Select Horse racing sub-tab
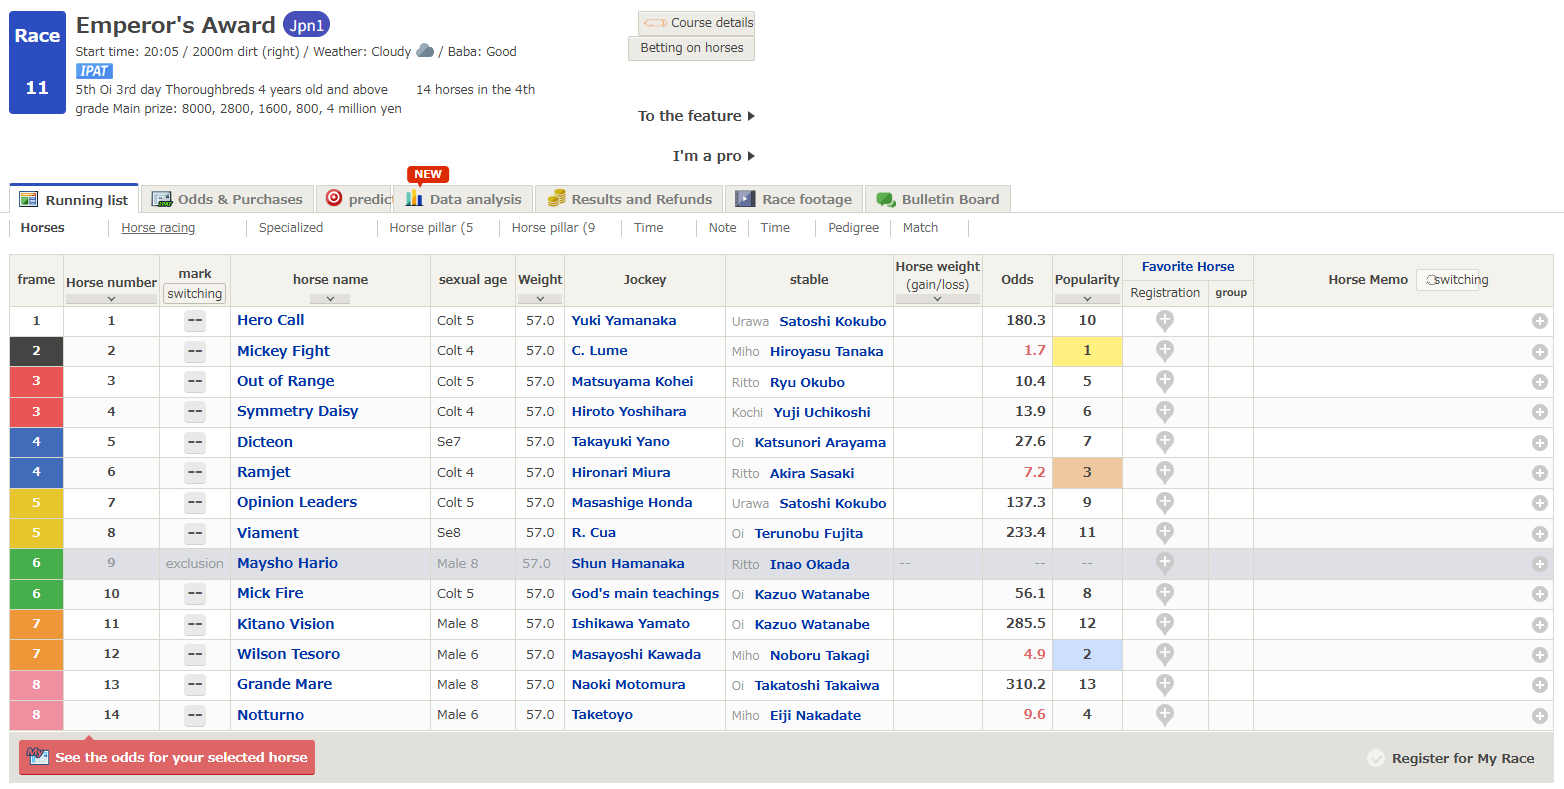Image resolution: width=1564 pixels, height=789 pixels. (x=158, y=228)
